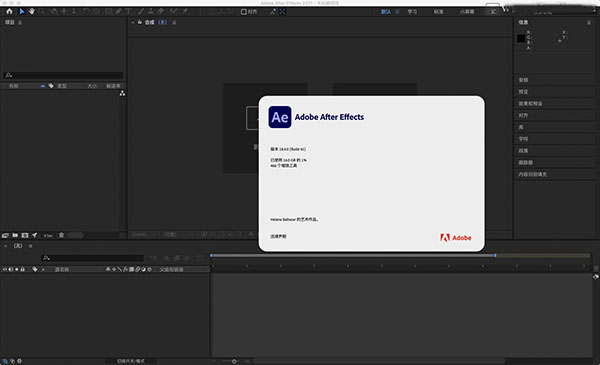Select the Puppet Pin tool

coord(185,11)
